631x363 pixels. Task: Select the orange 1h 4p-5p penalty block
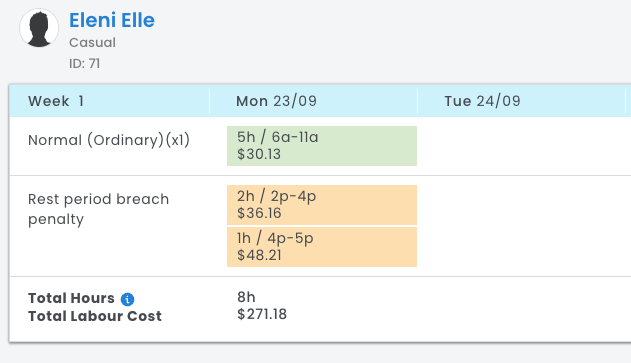click(322, 247)
